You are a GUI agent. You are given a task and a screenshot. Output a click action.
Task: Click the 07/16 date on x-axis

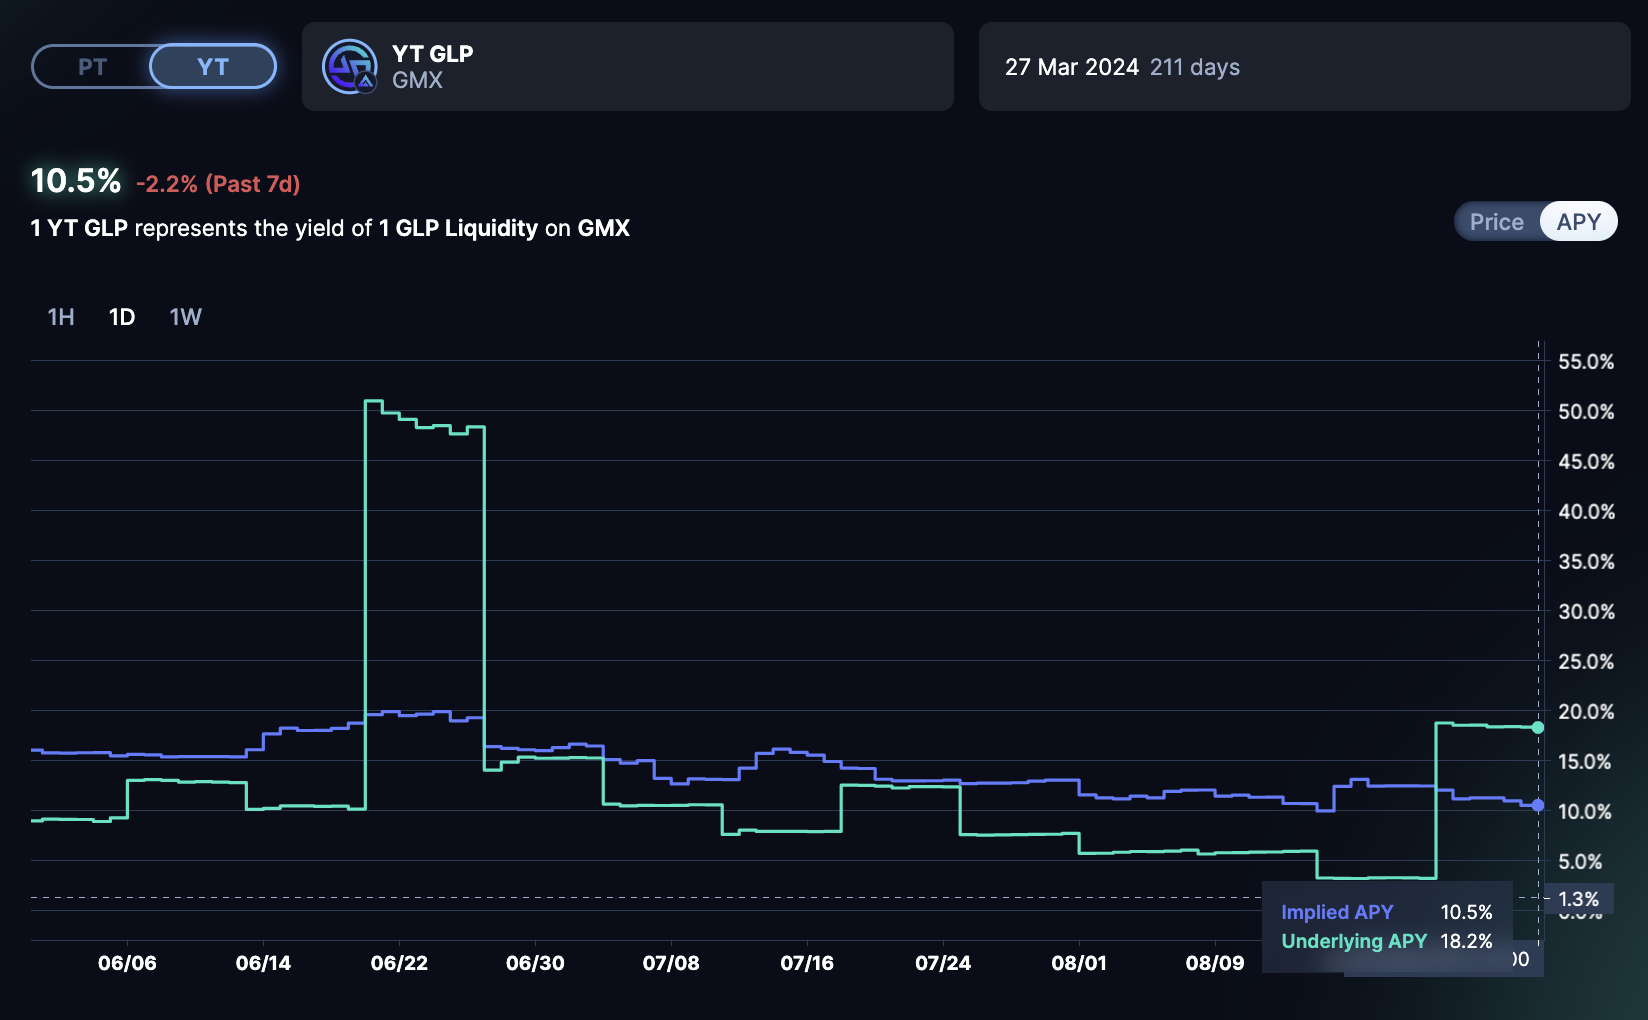pos(807,963)
